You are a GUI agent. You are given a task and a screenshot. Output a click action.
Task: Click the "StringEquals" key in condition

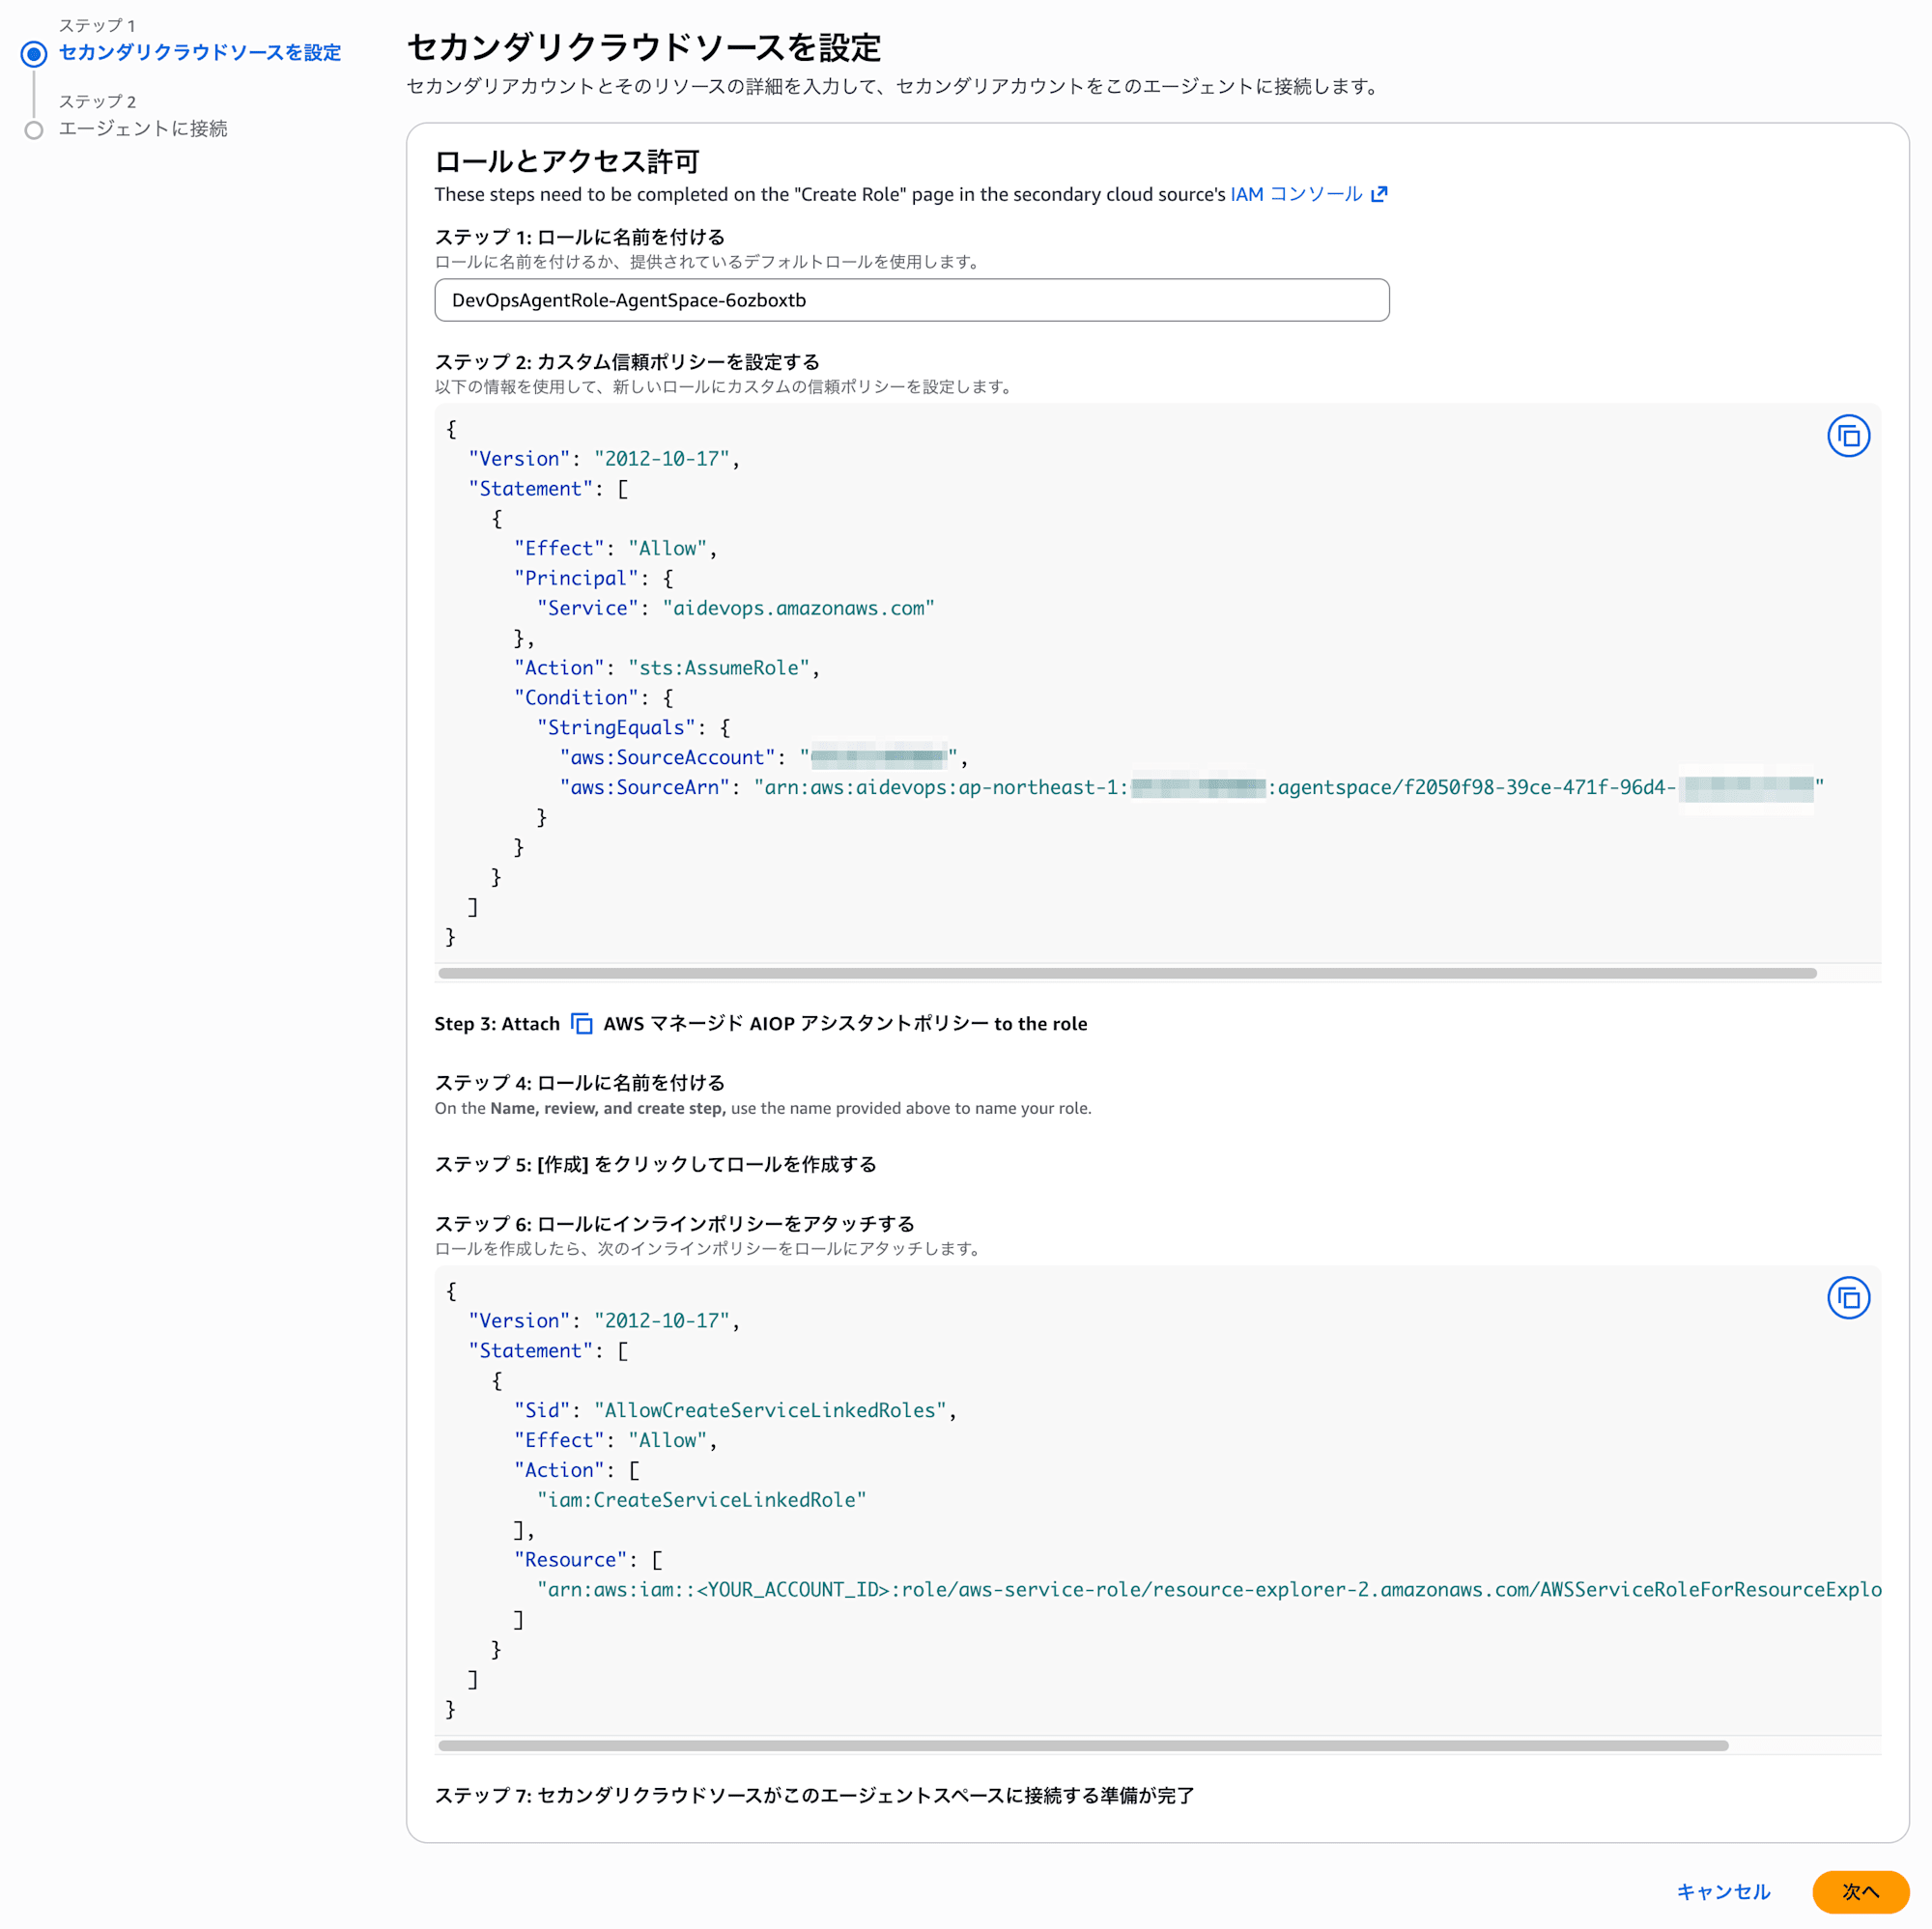coord(616,727)
